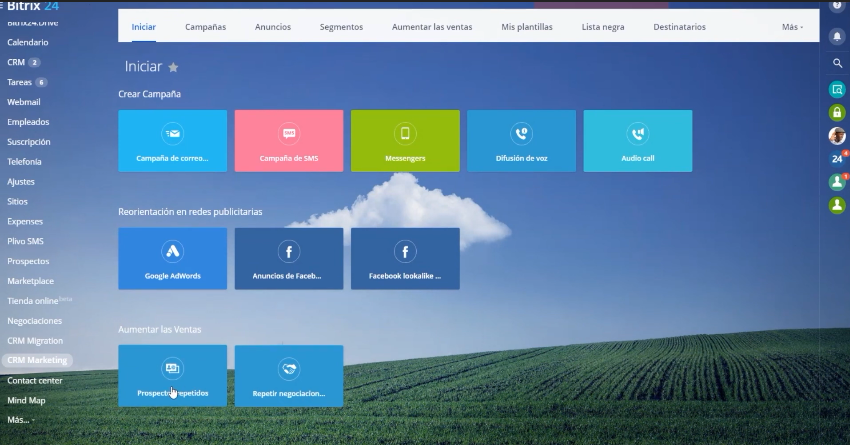Click the search magnifier icon
The width and height of the screenshot is (850, 445).
point(837,63)
